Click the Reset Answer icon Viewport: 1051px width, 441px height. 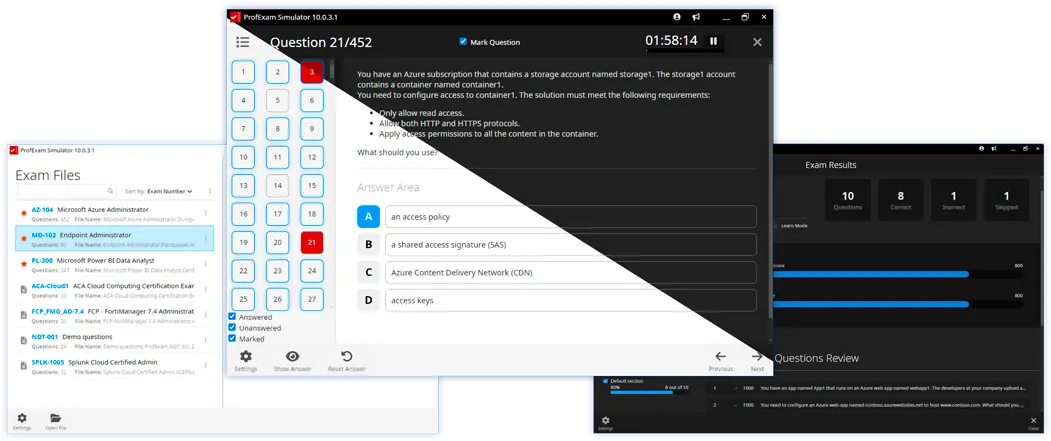click(x=347, y=357)
